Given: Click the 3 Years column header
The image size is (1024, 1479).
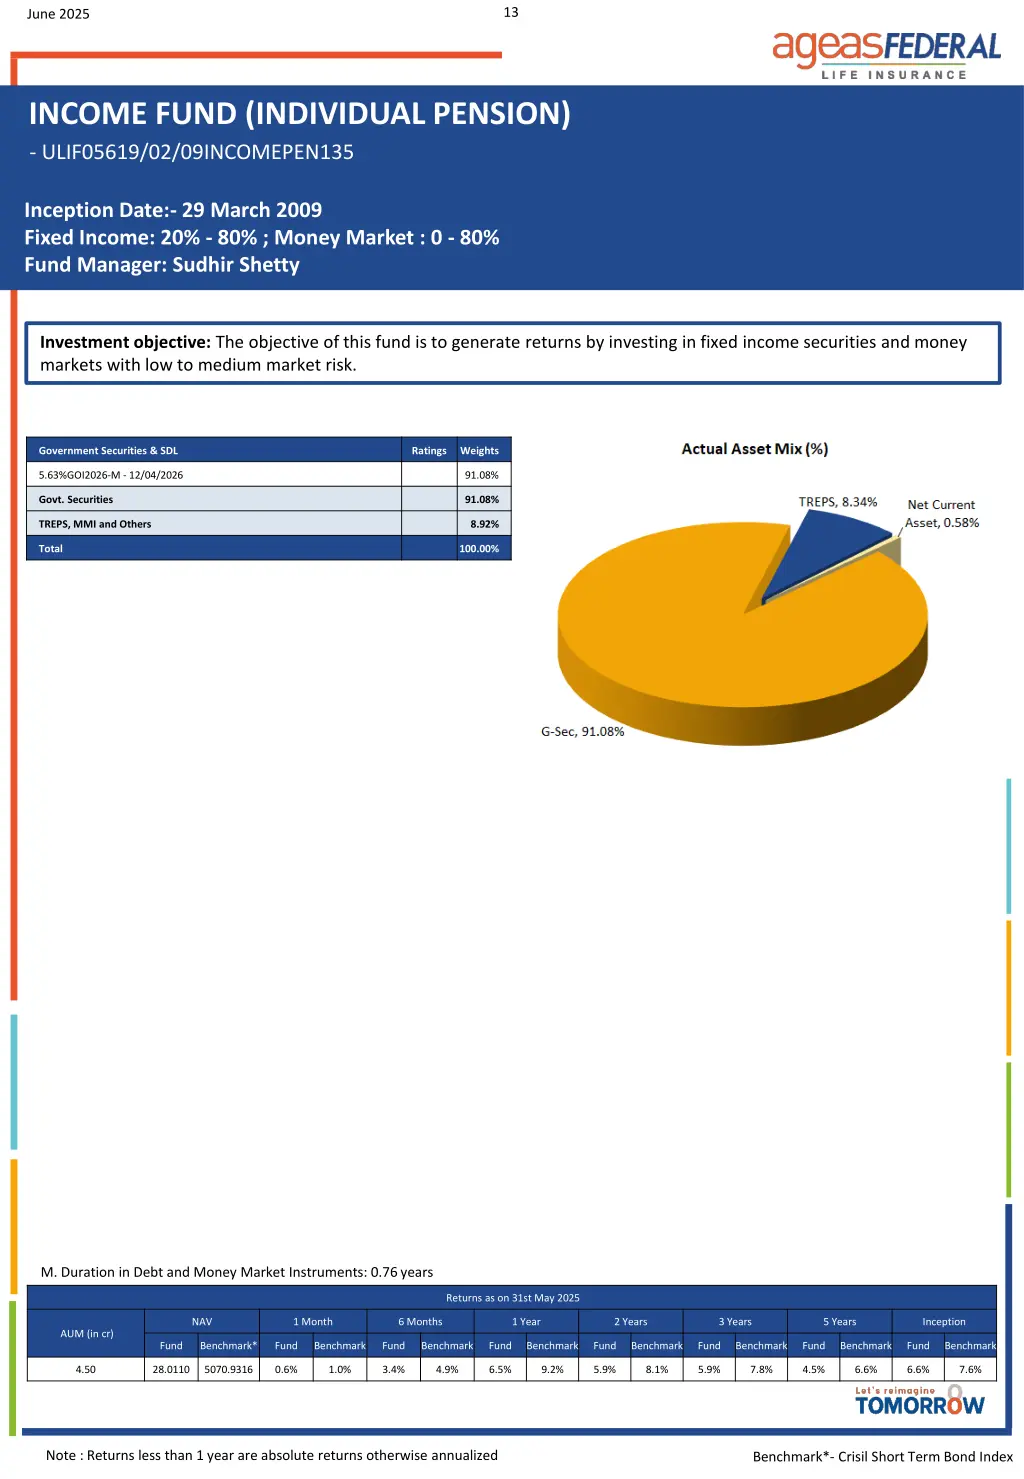Looking at the screenshot, I should point(735,1322).
